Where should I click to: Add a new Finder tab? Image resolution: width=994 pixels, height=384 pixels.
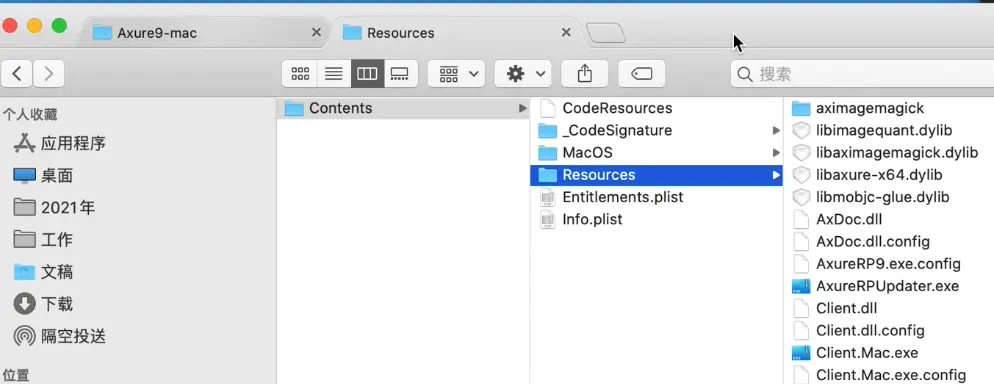point(605,33)
